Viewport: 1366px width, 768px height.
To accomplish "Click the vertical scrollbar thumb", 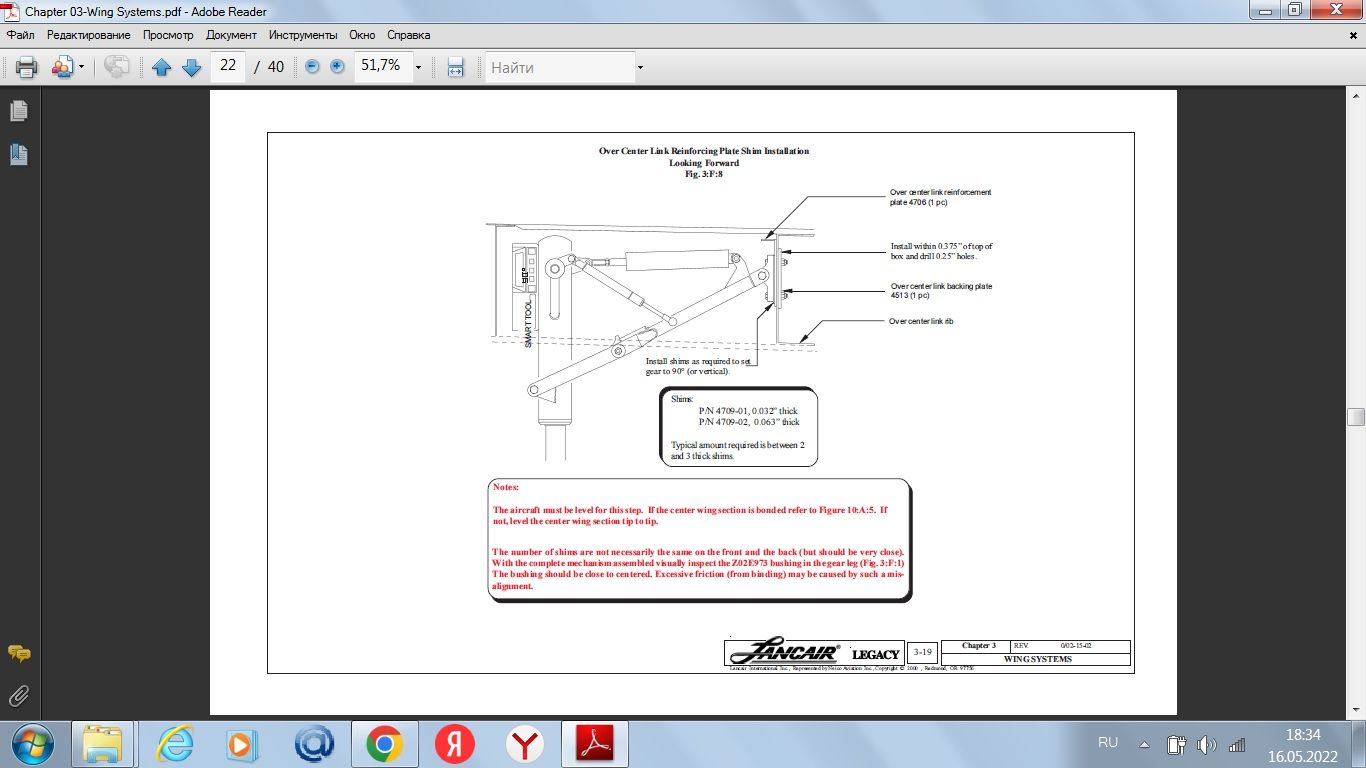I will coord(1355,417).
